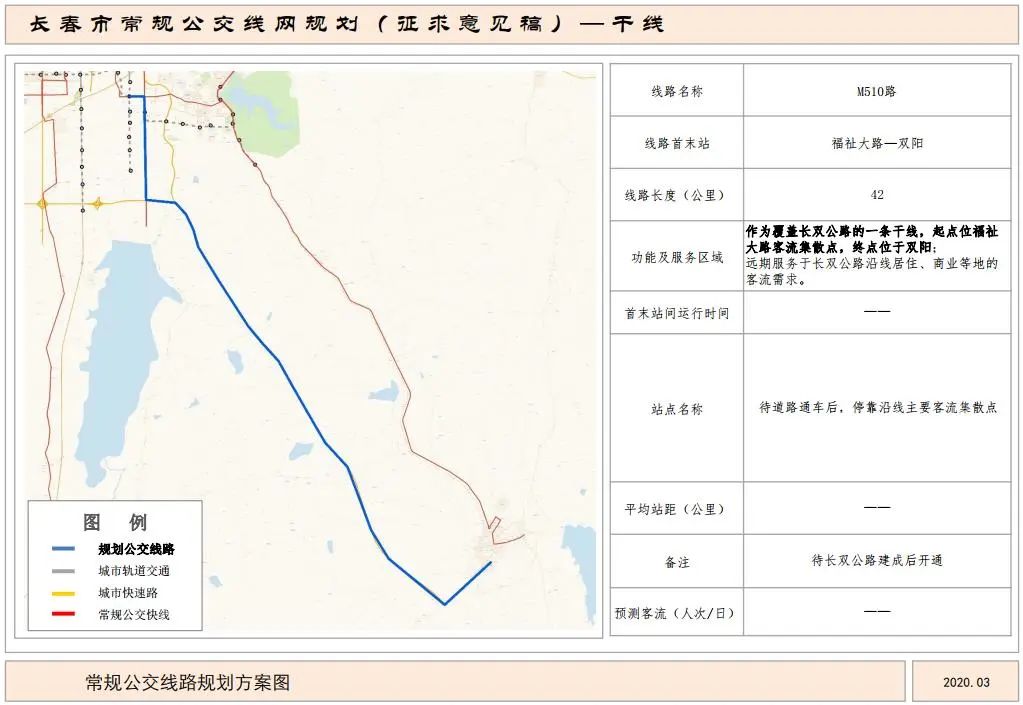Image resolution: width=1023 pixels, height=705 pixels.
Task: Select the '首末站间运行时间' label cell
Action: click(677, 313)
